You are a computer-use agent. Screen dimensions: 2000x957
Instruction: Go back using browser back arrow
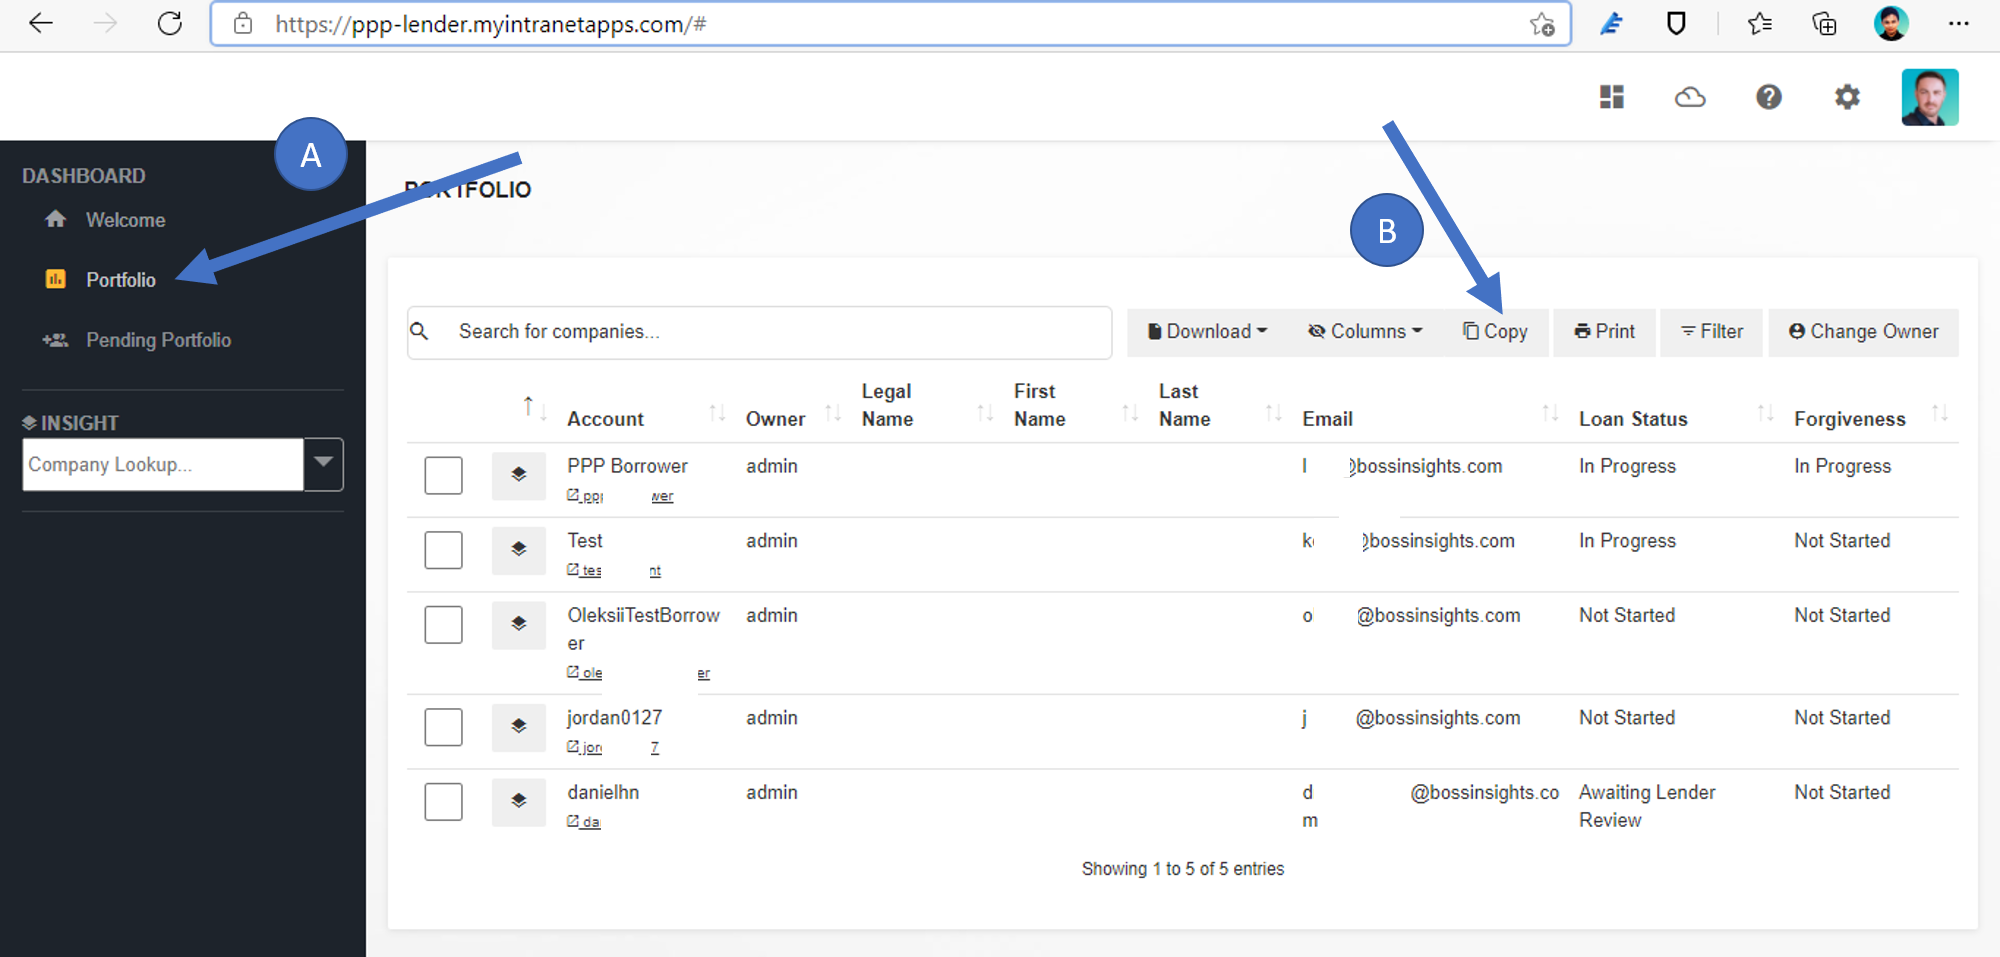pos(41,23)
